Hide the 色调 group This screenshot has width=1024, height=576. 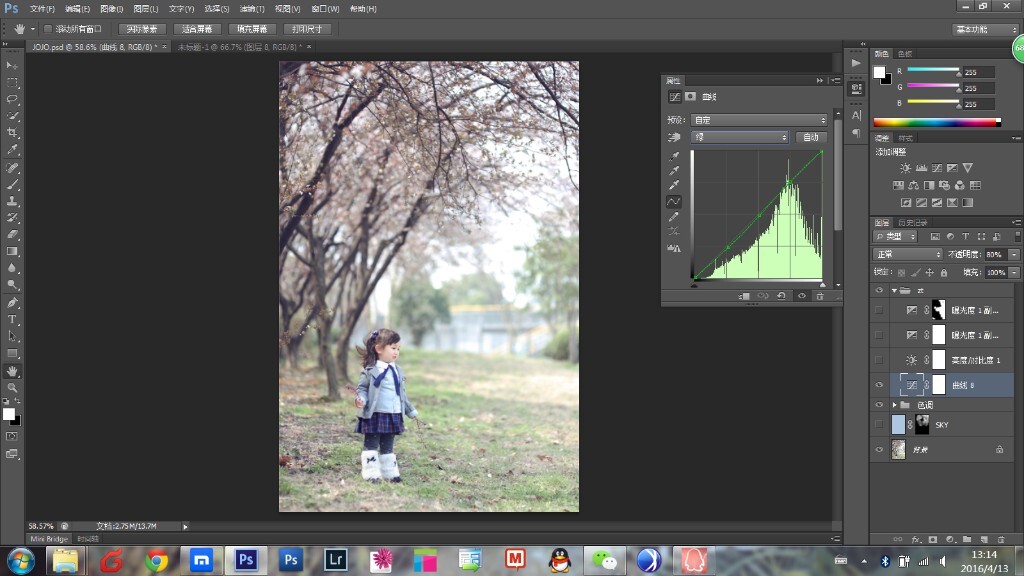879,405
